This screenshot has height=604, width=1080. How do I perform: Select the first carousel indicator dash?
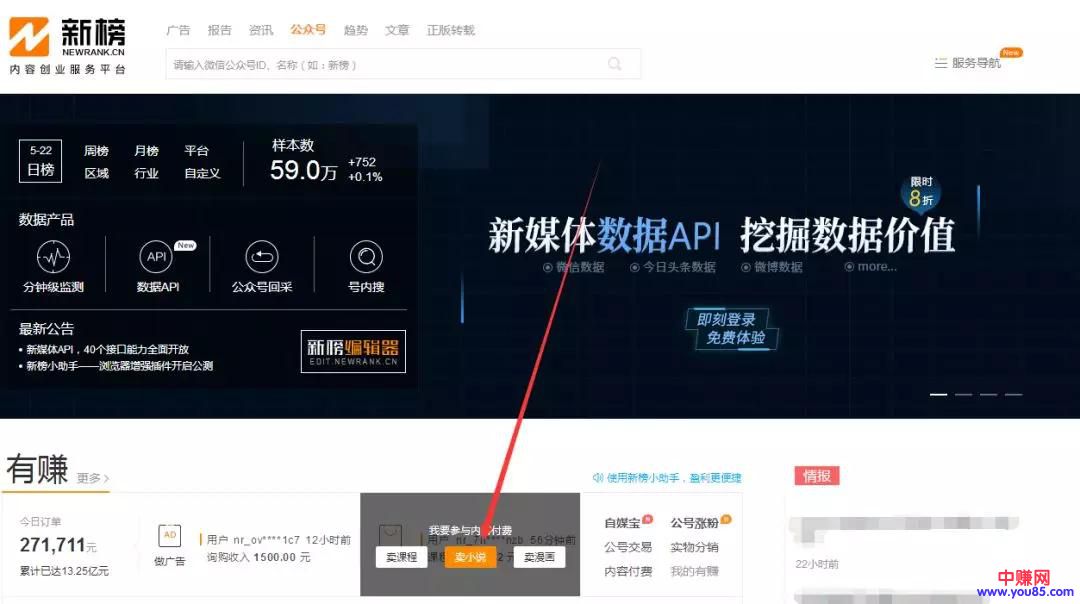click(938, 394)
